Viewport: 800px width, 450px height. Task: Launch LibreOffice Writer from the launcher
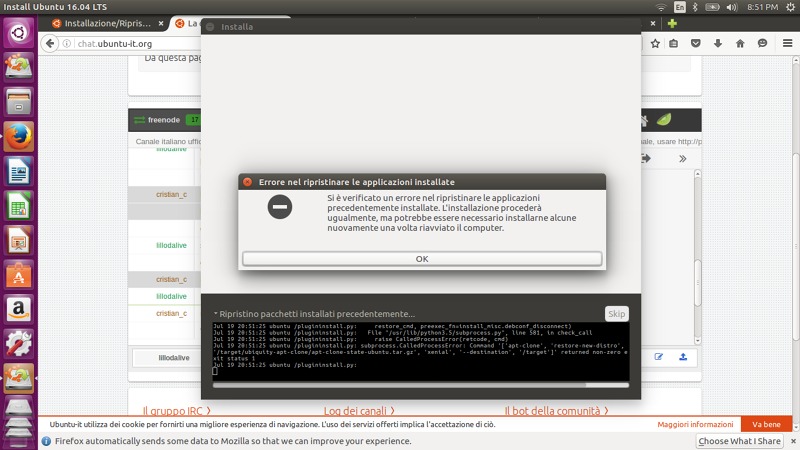coord(18,171)
